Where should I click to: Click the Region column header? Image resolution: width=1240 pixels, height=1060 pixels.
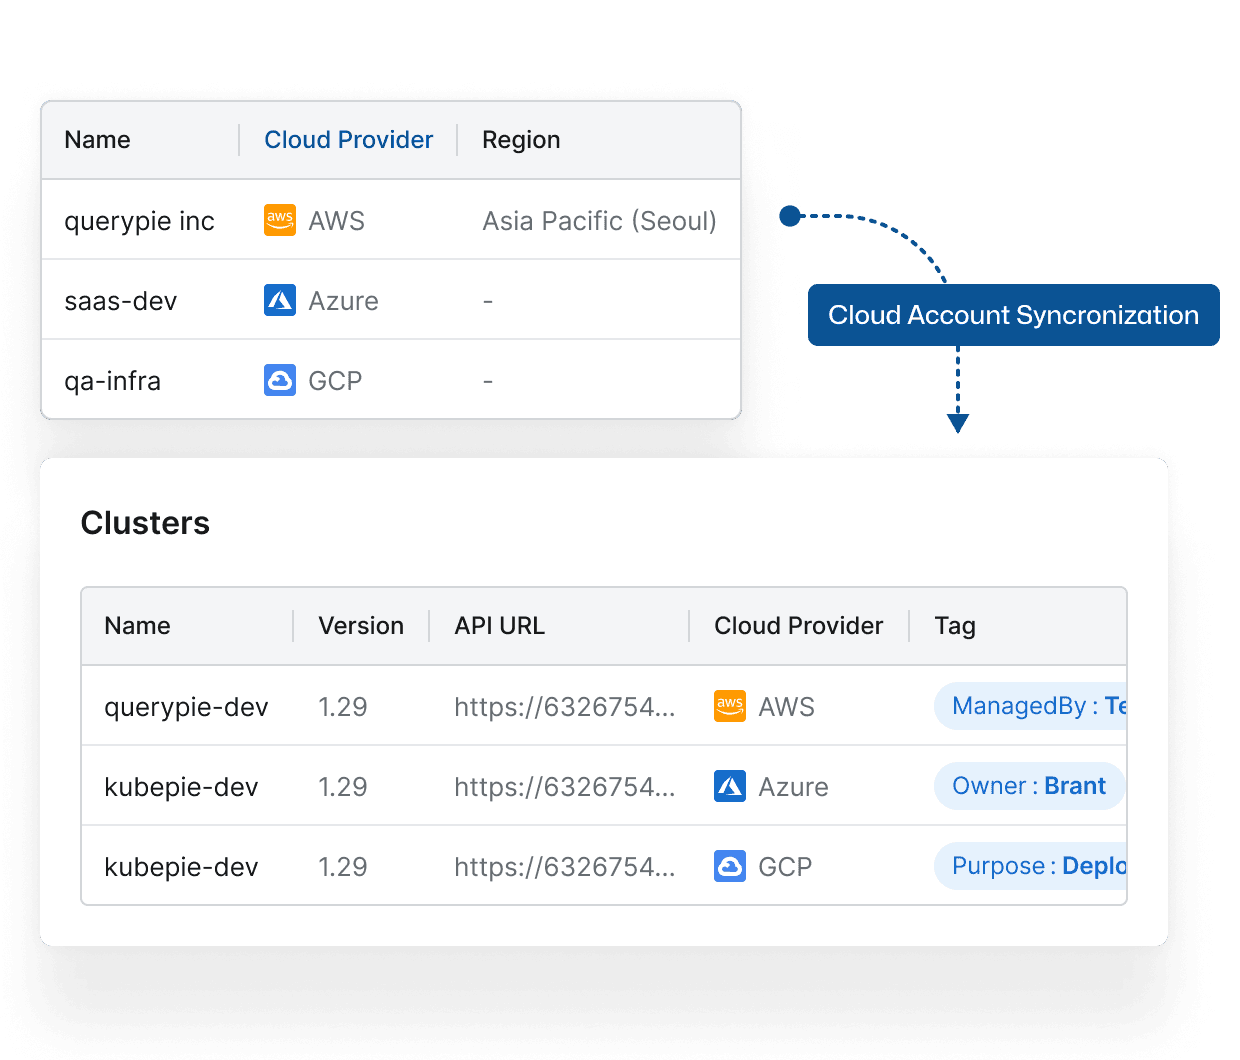coord(521,140)
